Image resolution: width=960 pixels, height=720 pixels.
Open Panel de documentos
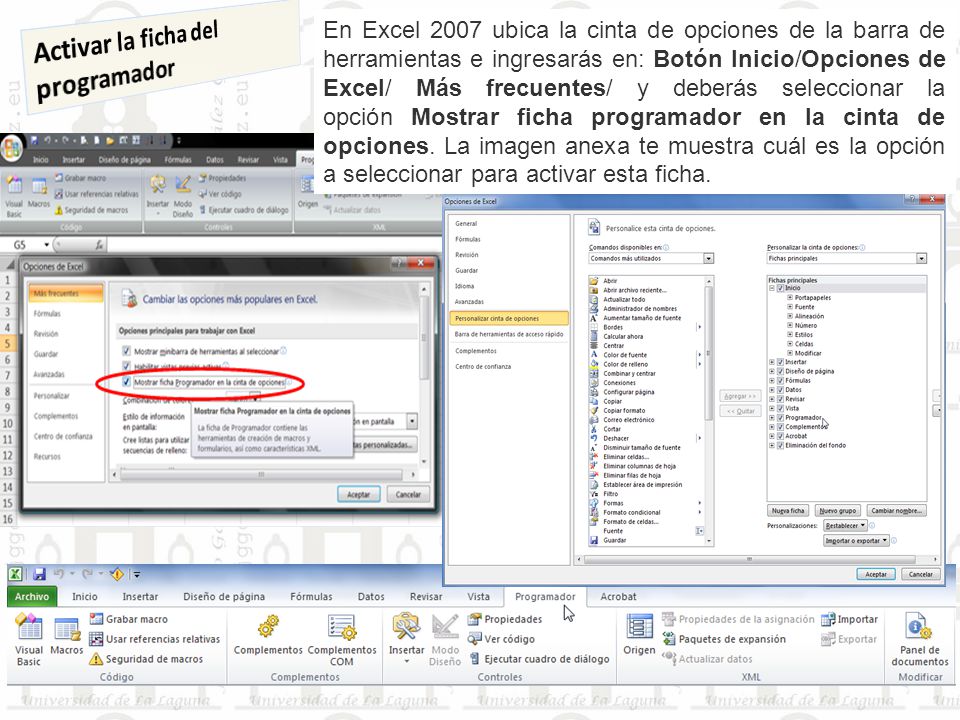tap(920, 640)
